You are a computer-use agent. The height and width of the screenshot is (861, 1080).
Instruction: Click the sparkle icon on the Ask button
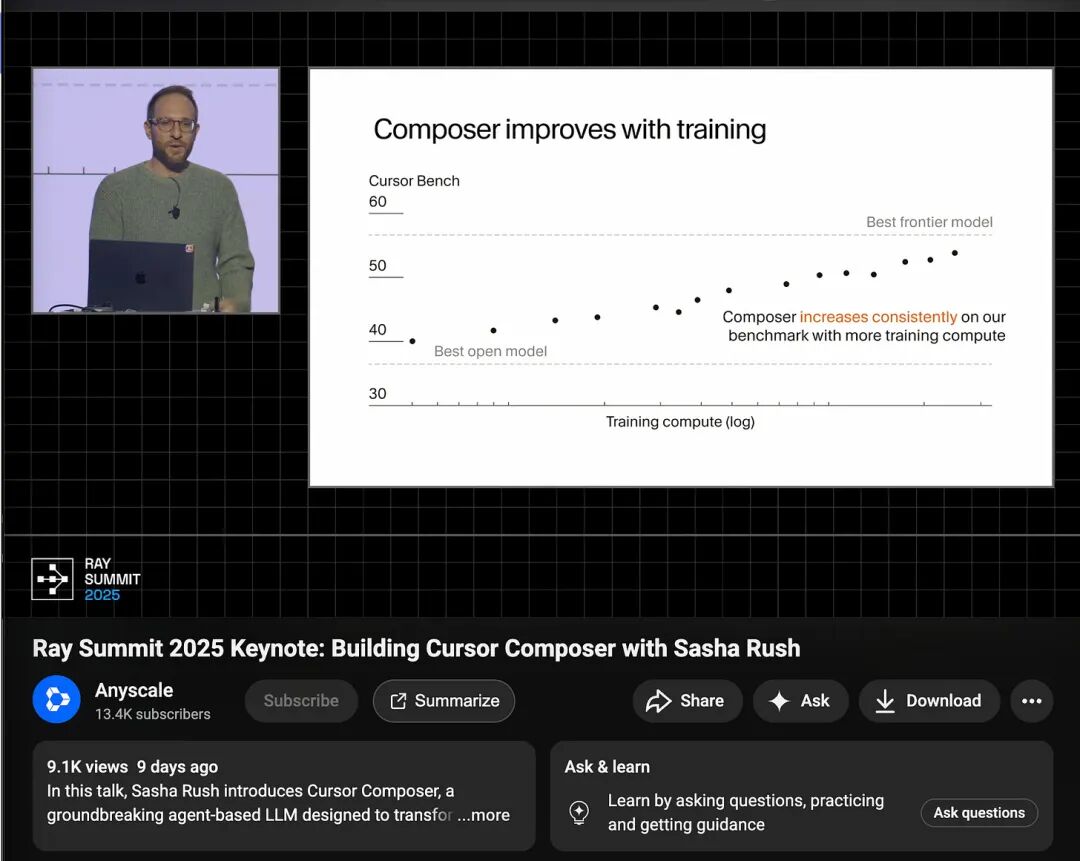[x=779, y=700]
